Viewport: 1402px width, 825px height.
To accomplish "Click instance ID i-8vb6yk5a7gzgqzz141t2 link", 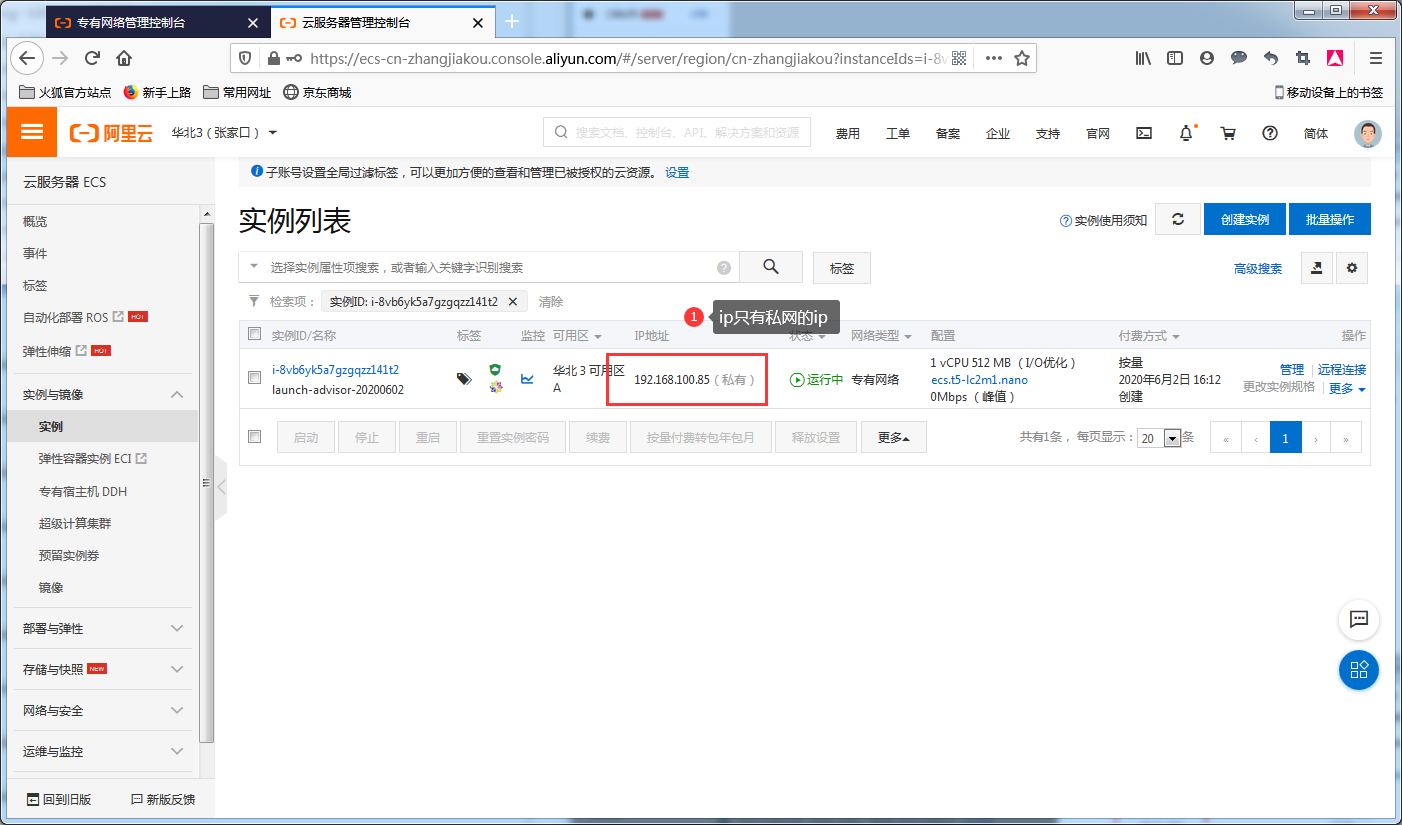I will coord(333,368).
